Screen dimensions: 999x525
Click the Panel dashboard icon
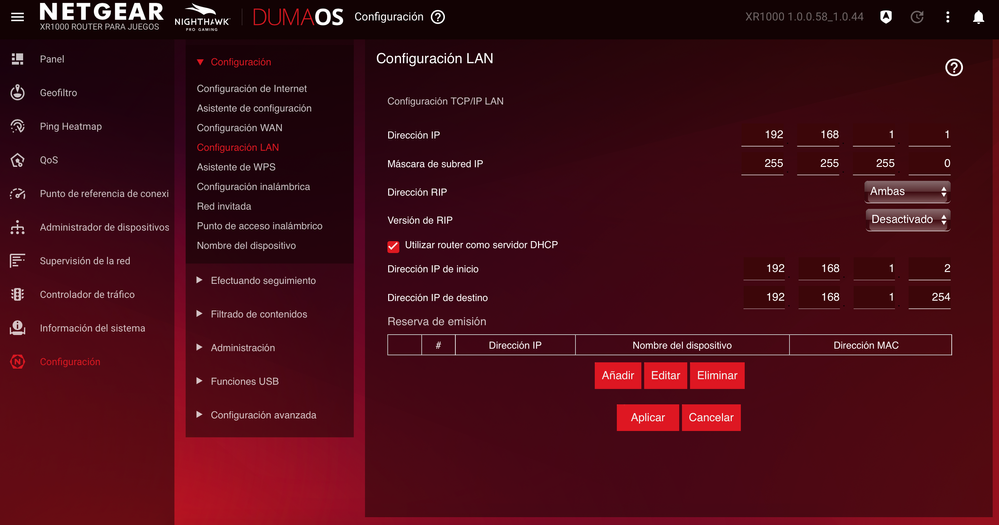click(17, 59)
